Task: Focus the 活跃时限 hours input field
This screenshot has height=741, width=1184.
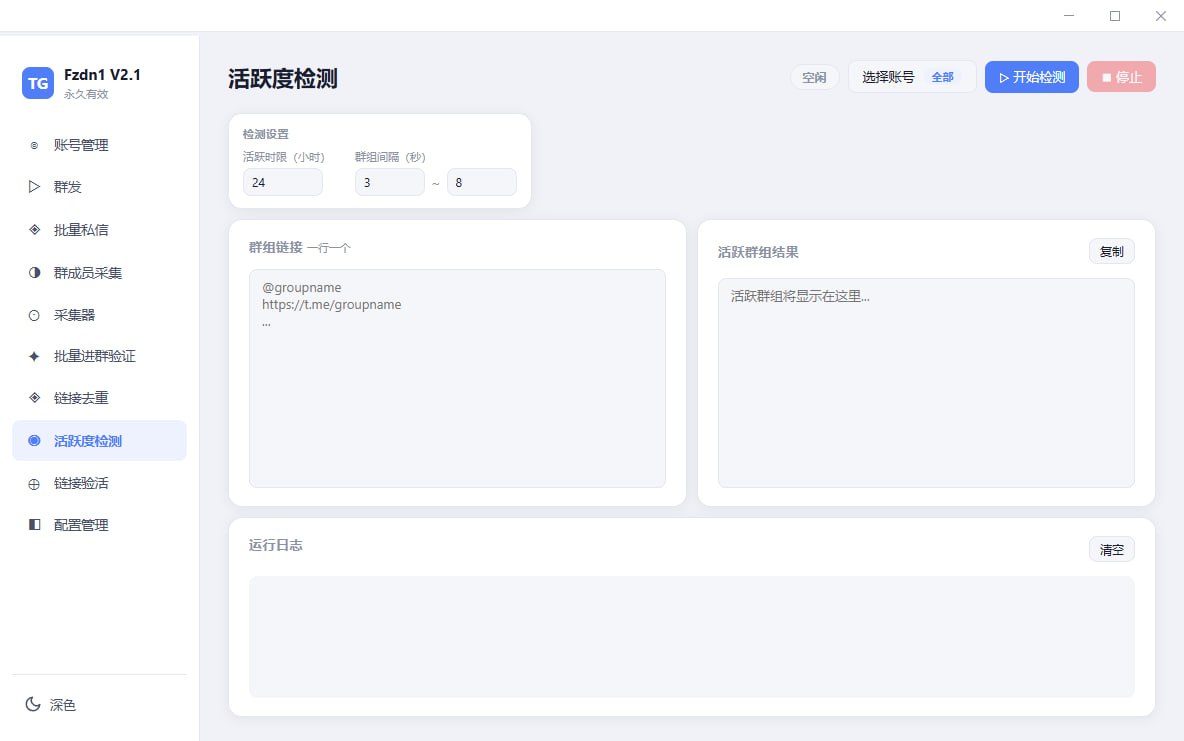Action: (x=283, y=182)
